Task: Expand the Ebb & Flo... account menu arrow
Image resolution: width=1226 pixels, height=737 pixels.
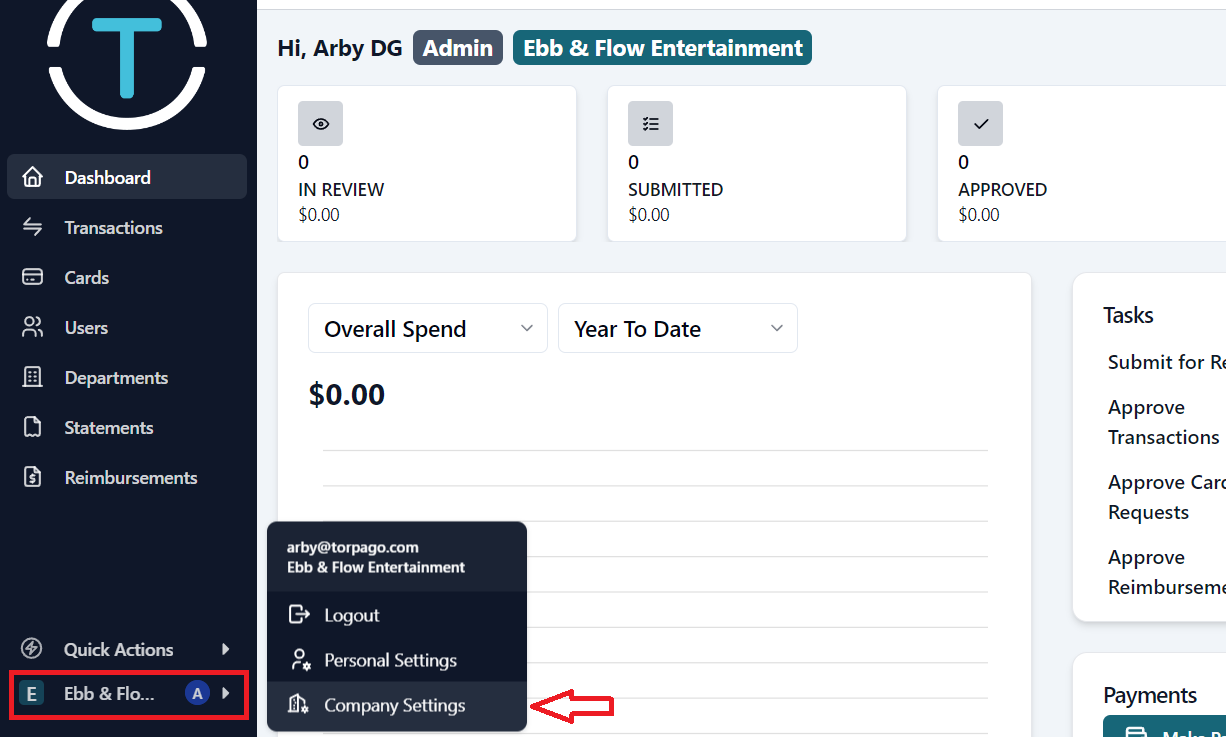Action: (x=226, y=693)
